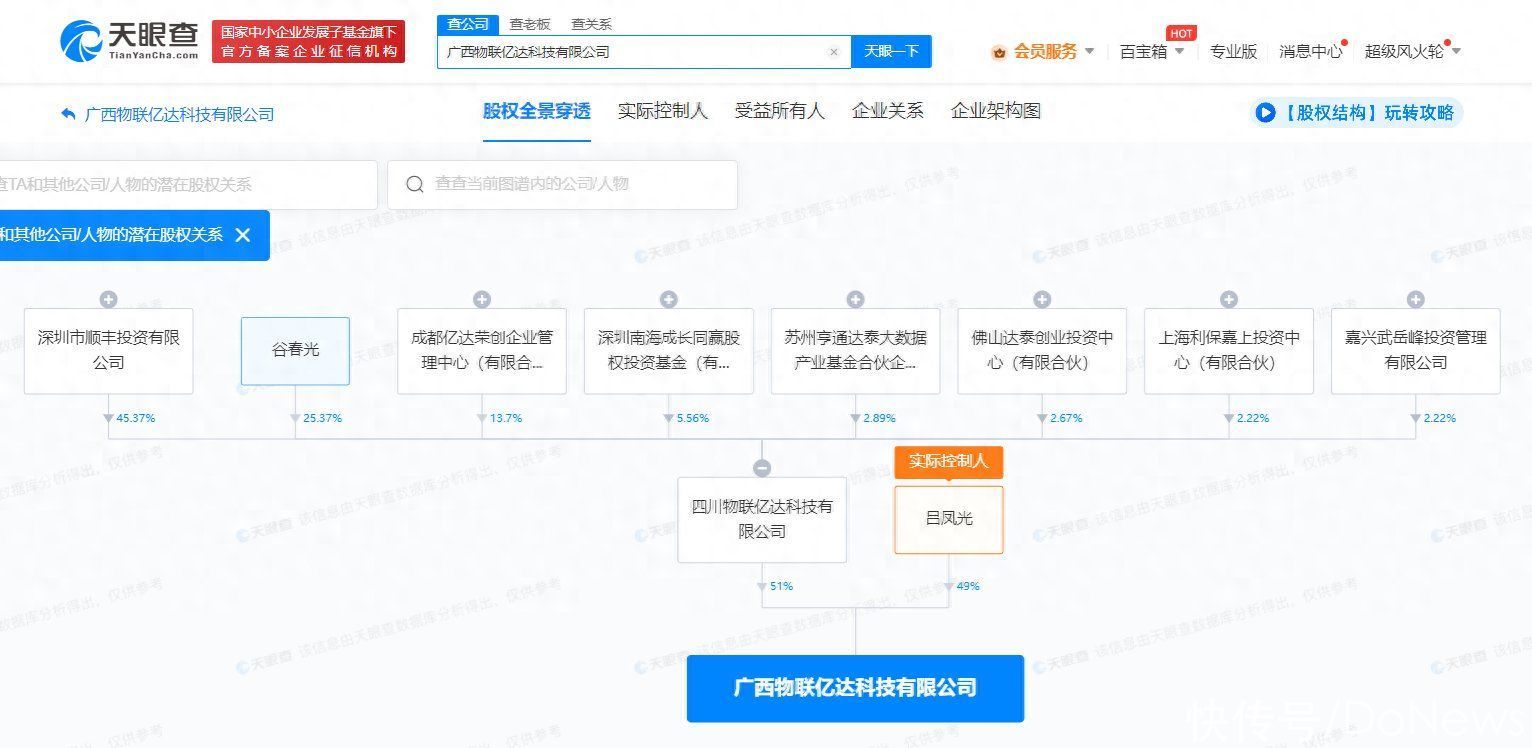This screenshot has width=1532, height=748.
Task: Expand the plus above 苏州亨通达泰大数据产业基金
Action: 855,299
